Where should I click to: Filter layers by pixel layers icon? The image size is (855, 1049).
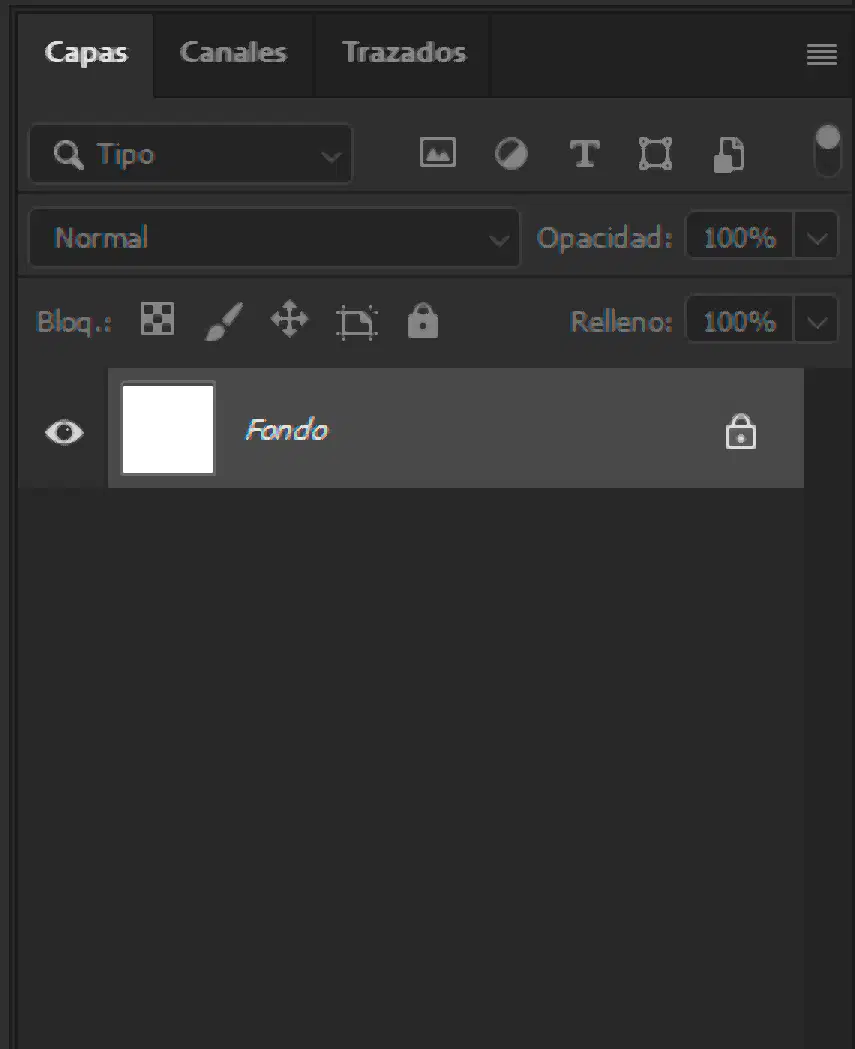(438, 153)
